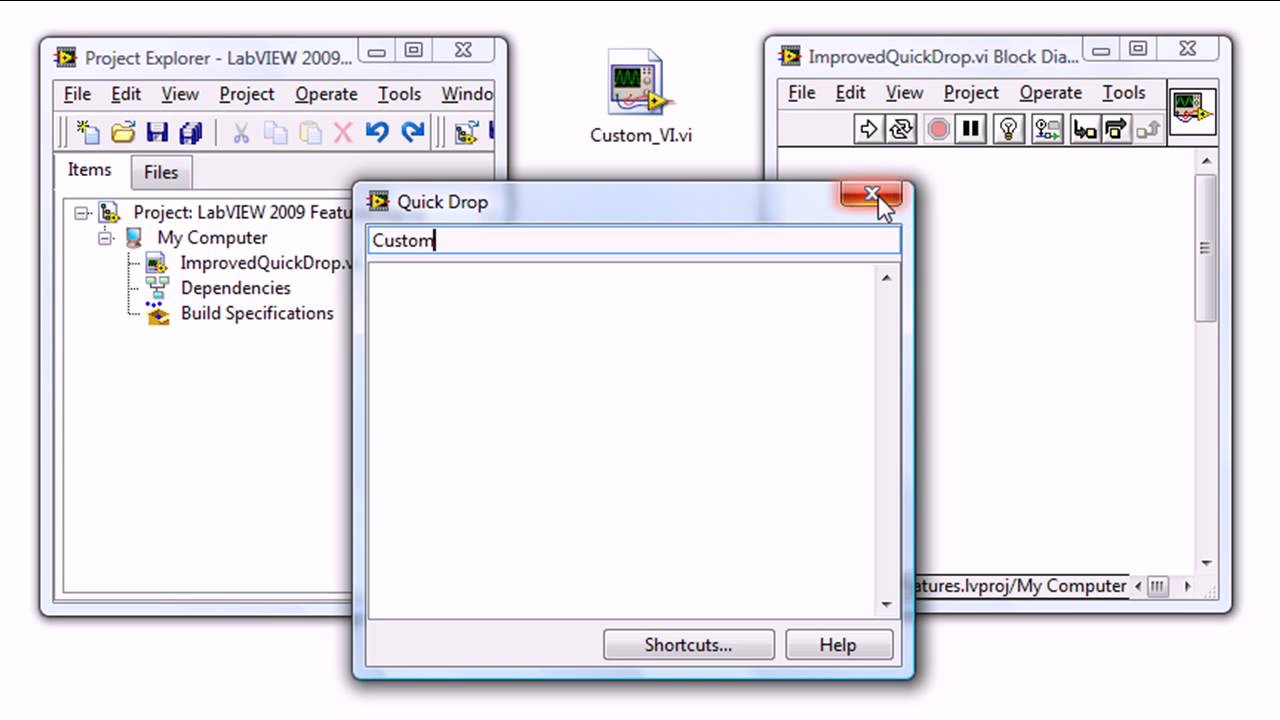Click the Block Diagram vertical scrollbar thumb
Image resolution: width=1280 pixels, height=720 pixels.
coord(1206,248)
